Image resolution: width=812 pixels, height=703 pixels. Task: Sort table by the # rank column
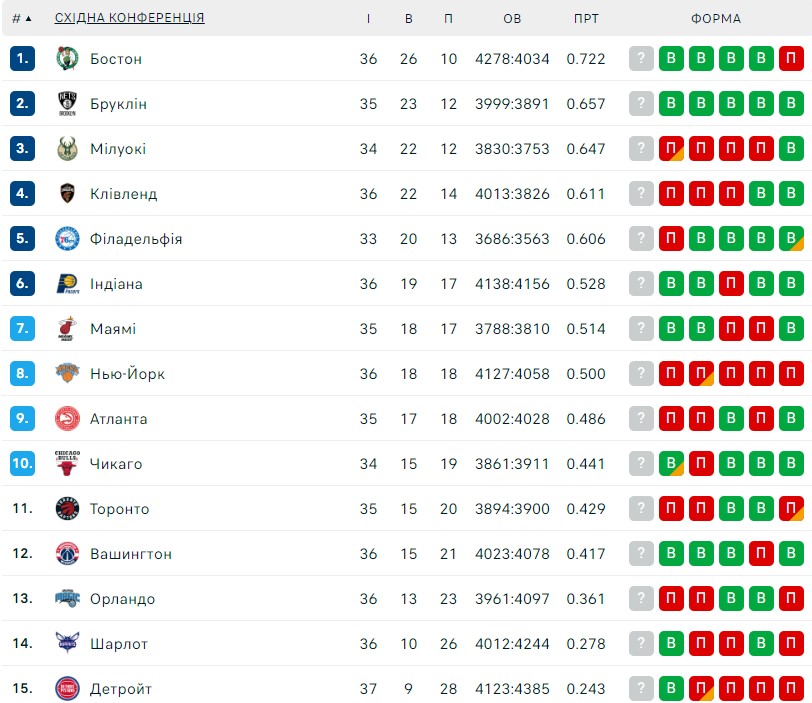pyautogui.click(x=22, y=18)
